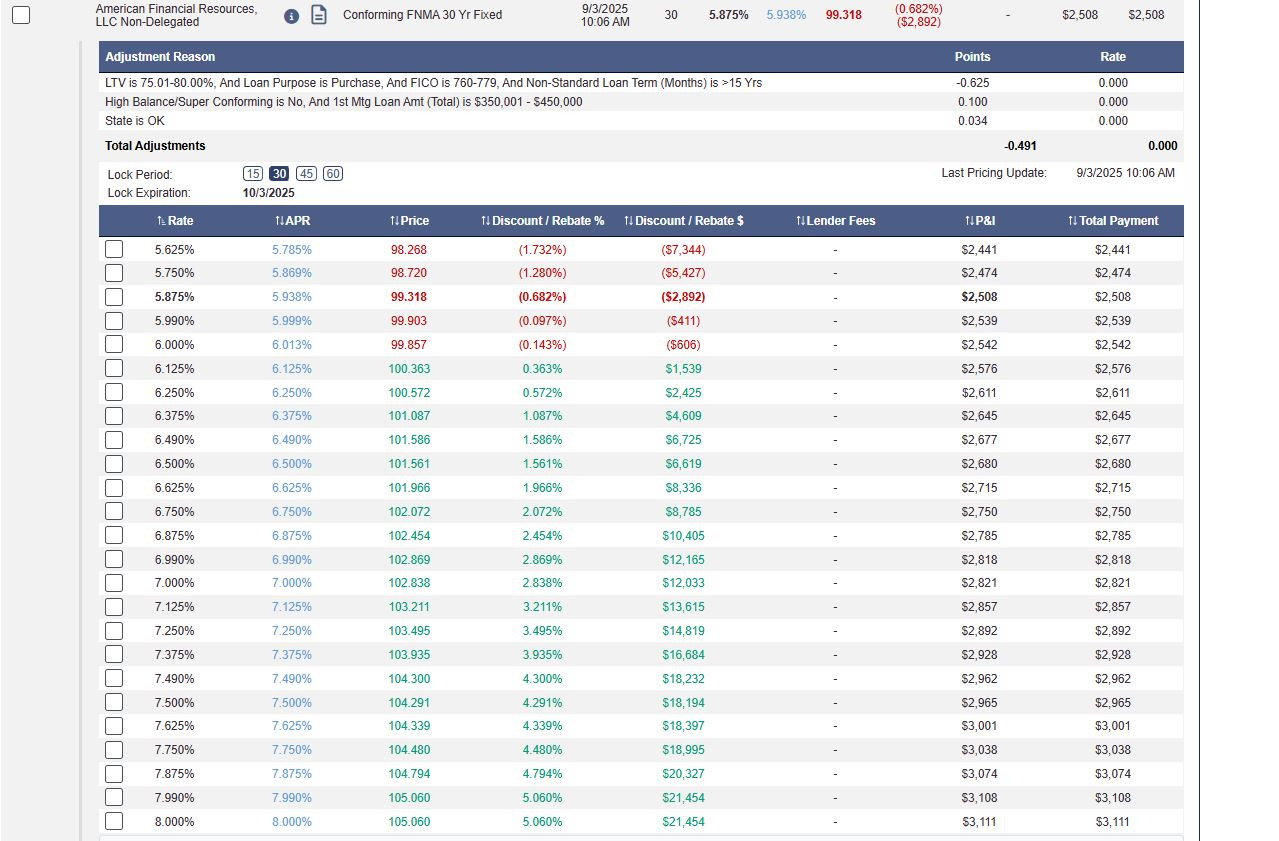Check the American Financial Resources row checkbox
Viewport: 1279px width, 841px height.
click(x=21, y=15)
